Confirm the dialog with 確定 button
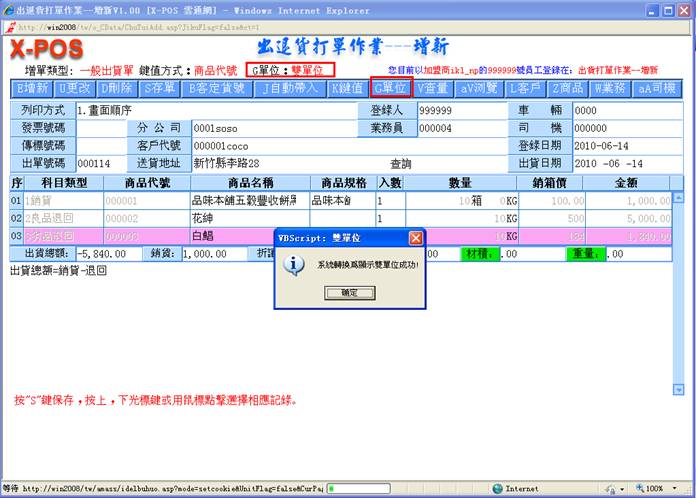 tap(350, 293)
